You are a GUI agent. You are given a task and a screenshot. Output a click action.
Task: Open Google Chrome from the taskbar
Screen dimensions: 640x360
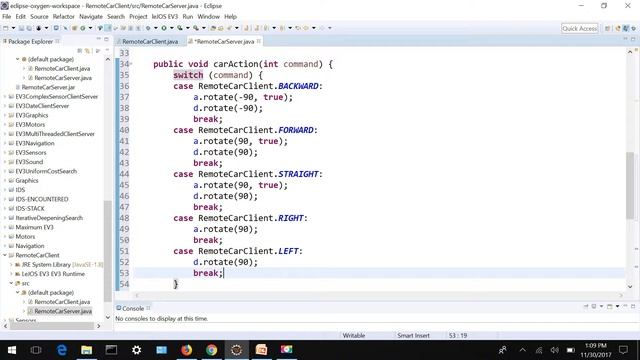coord(211,350)
